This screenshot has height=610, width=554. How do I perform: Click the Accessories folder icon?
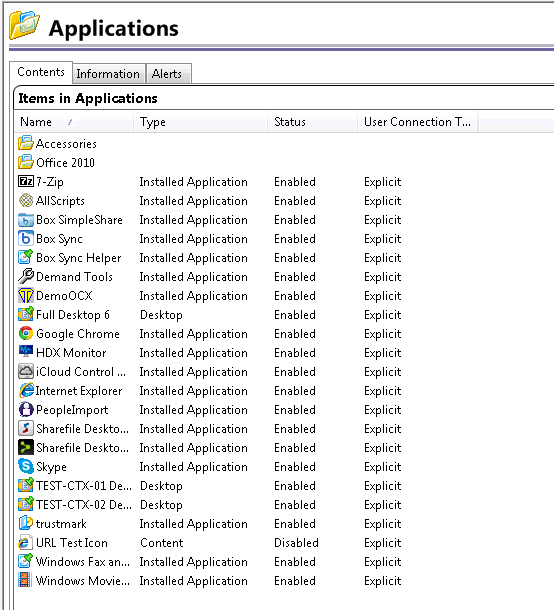pyautogui.click(x=26, y=143)
